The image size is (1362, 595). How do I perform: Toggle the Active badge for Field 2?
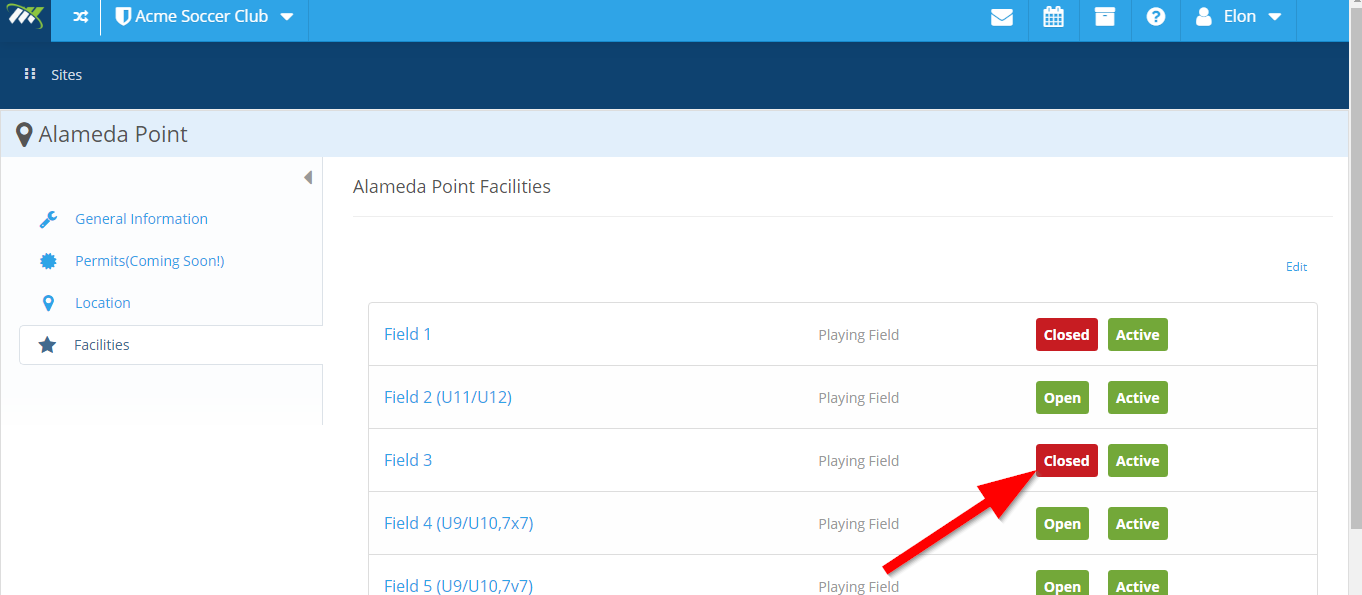tap(1137, 398)
